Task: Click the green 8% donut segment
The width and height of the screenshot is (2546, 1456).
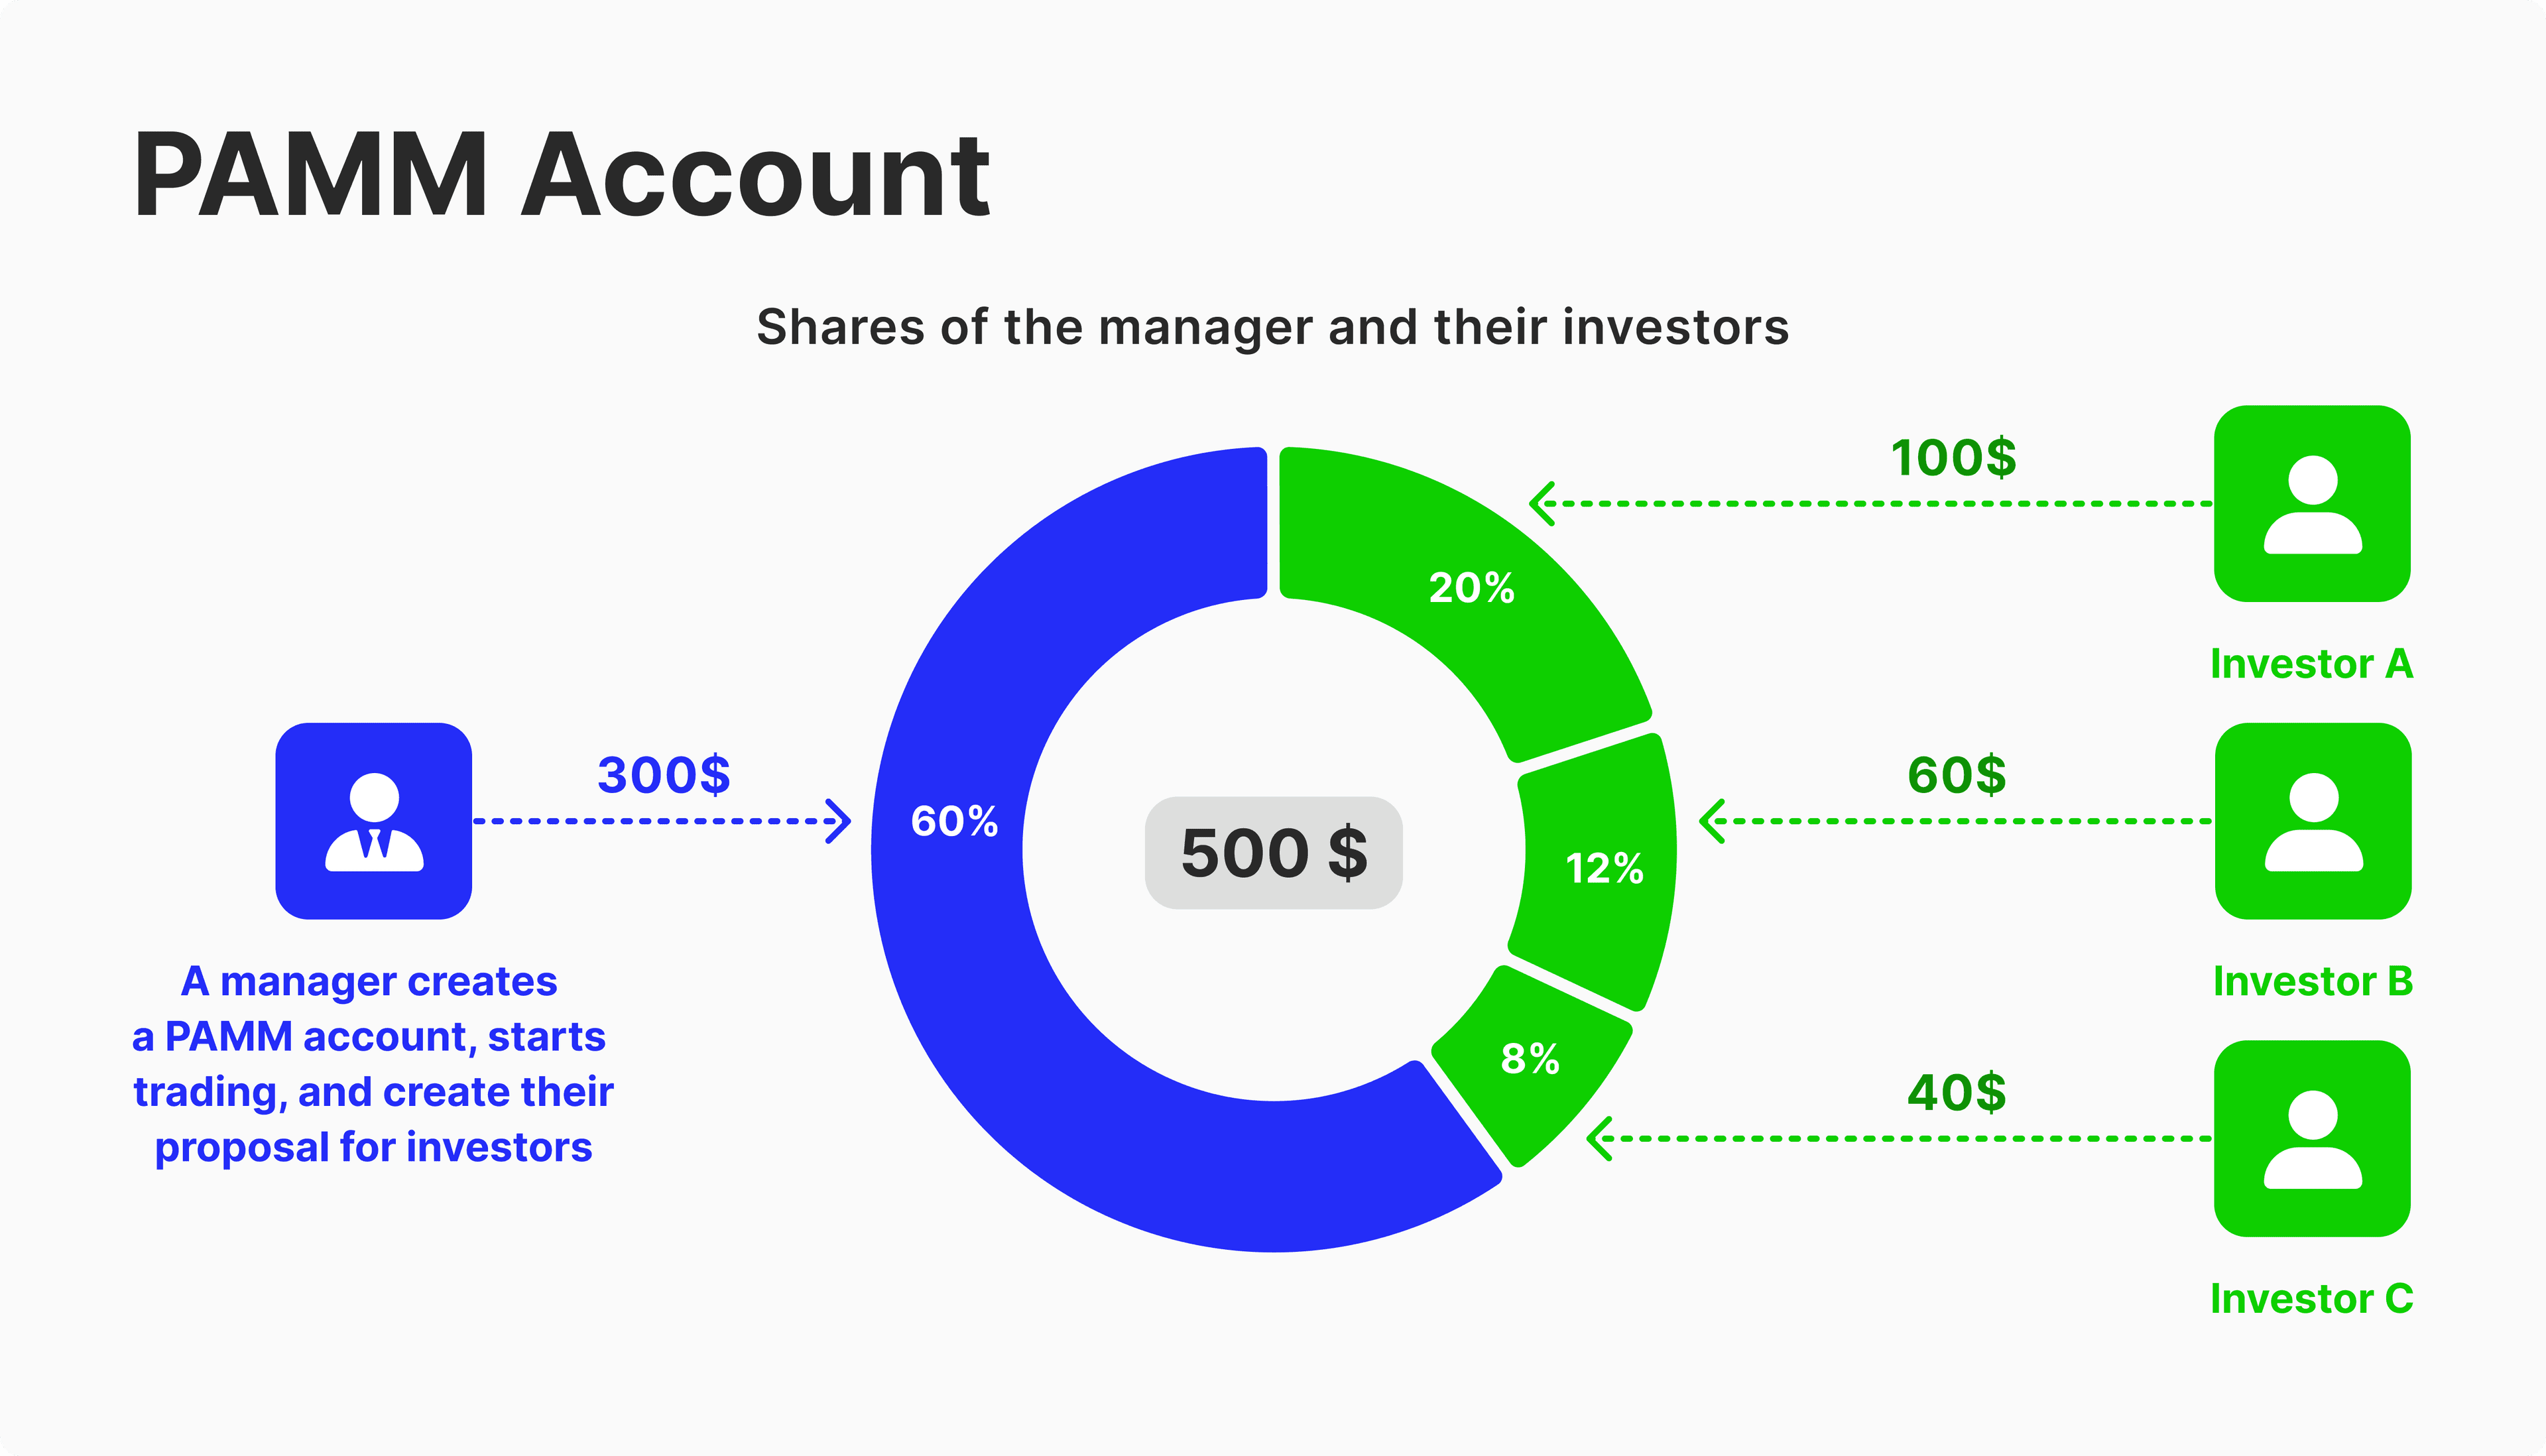Action: pyautogui.click(x=1530, y=1060)
